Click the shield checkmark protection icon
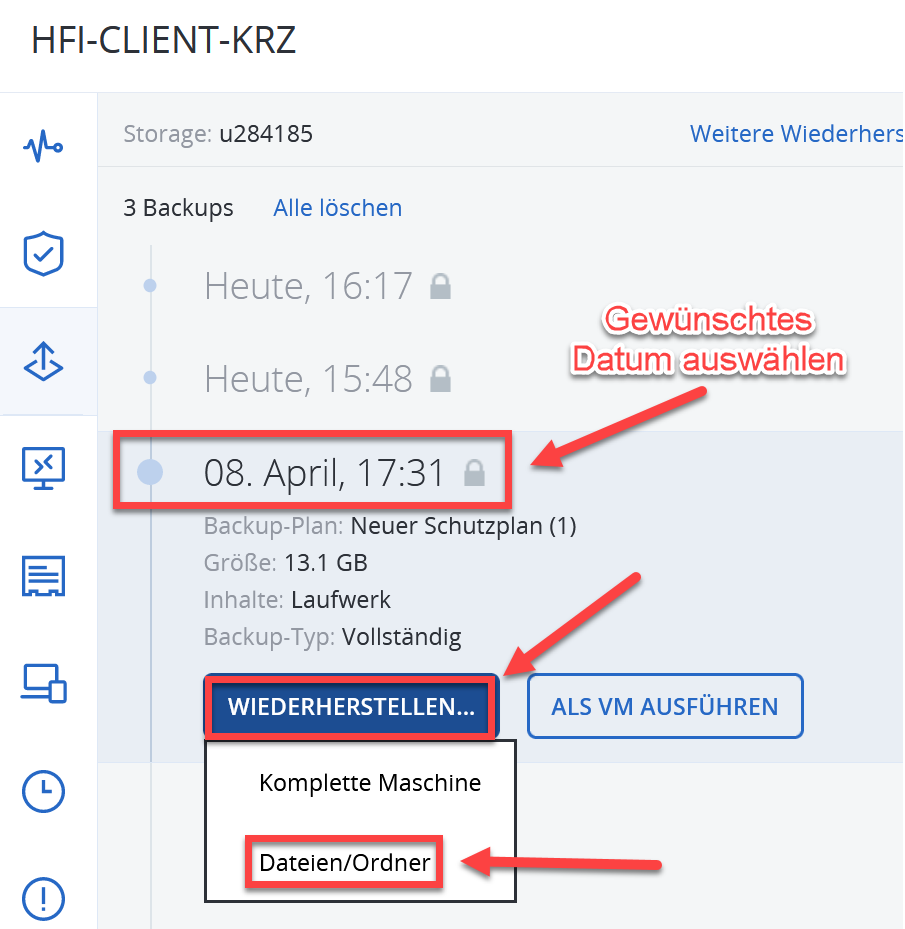 (x=43, y=255)
